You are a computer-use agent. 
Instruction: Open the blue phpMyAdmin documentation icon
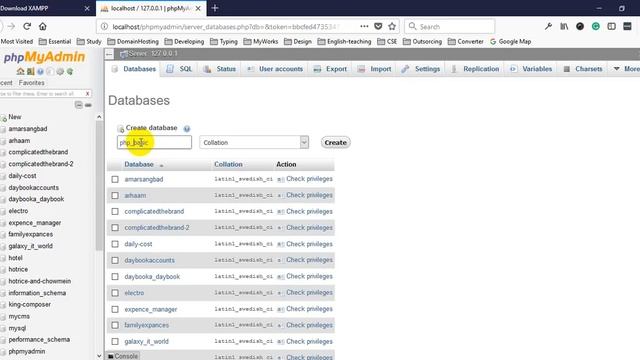(40, 71)
